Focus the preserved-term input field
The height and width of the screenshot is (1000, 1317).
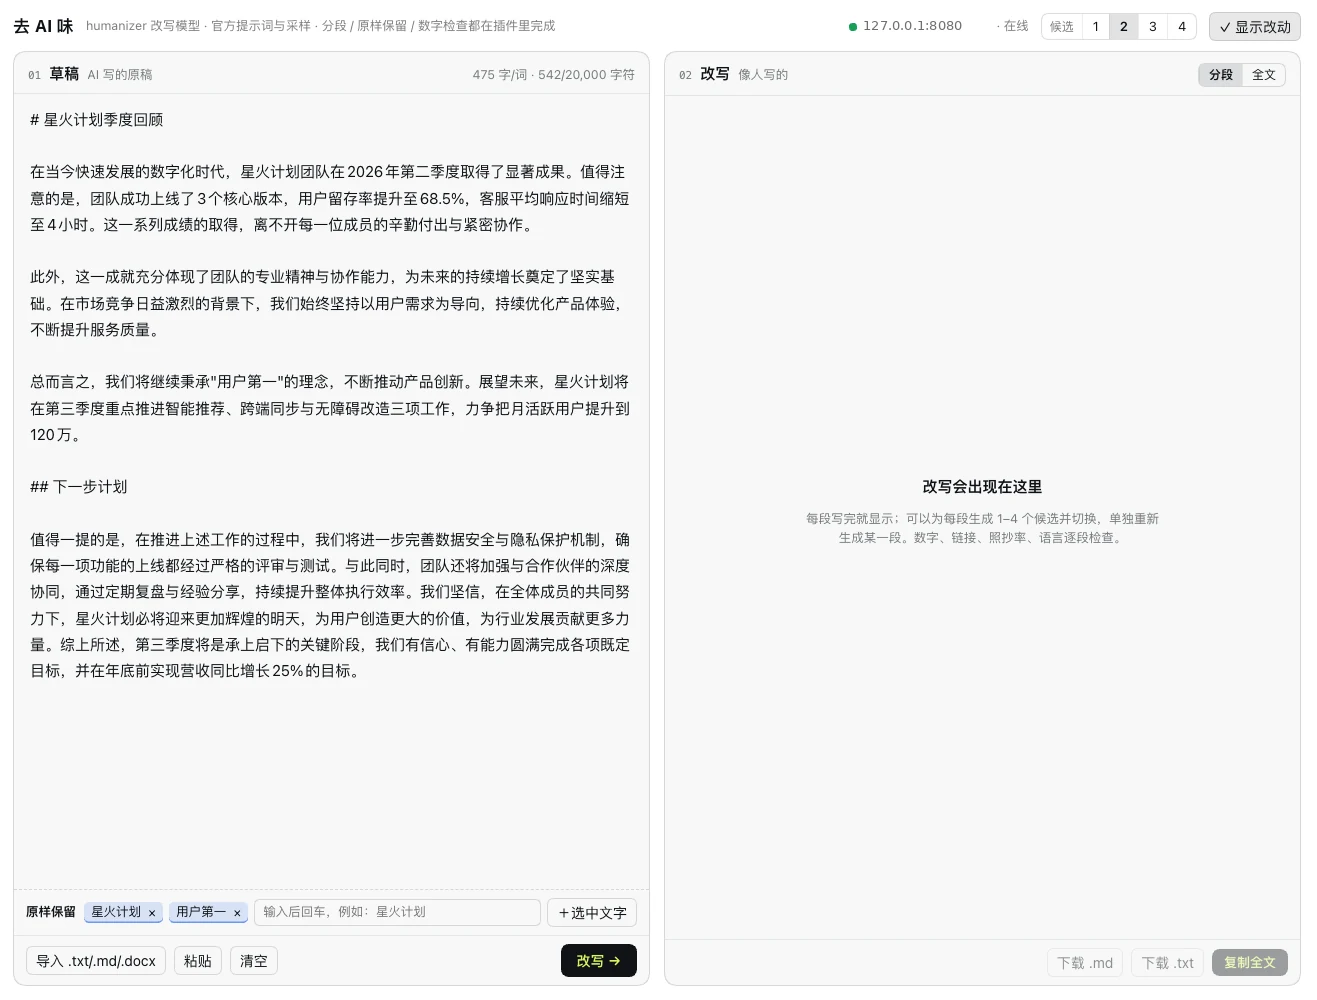pyautogui.click(x=397, y=912)
